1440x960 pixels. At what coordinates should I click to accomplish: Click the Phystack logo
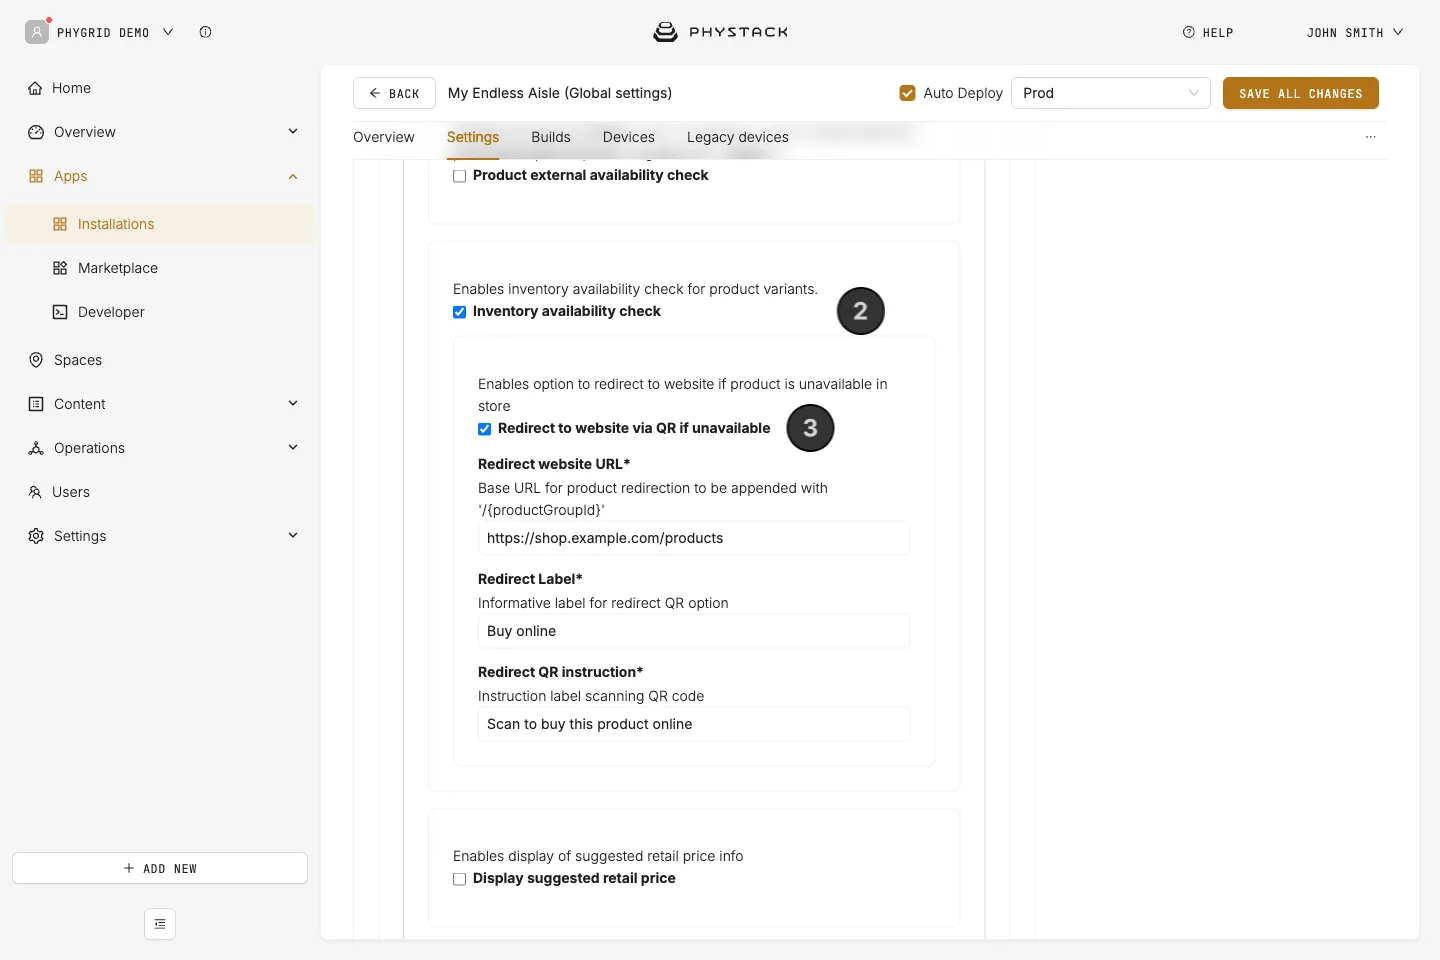click(x=720, y=32)
